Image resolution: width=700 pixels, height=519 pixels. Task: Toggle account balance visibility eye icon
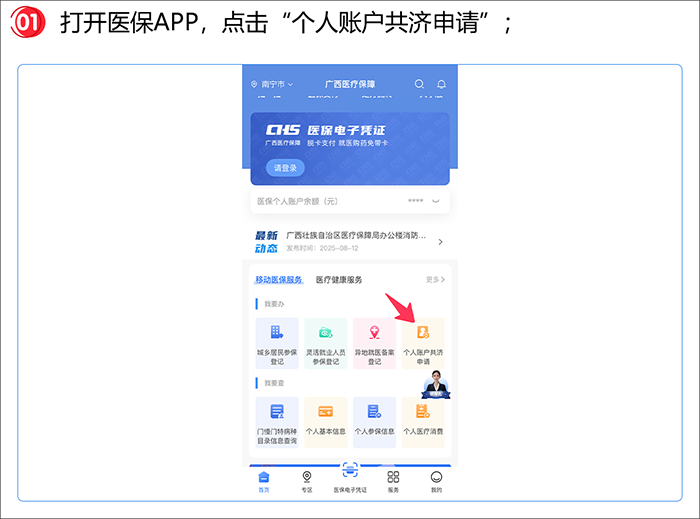coord(436,201)
